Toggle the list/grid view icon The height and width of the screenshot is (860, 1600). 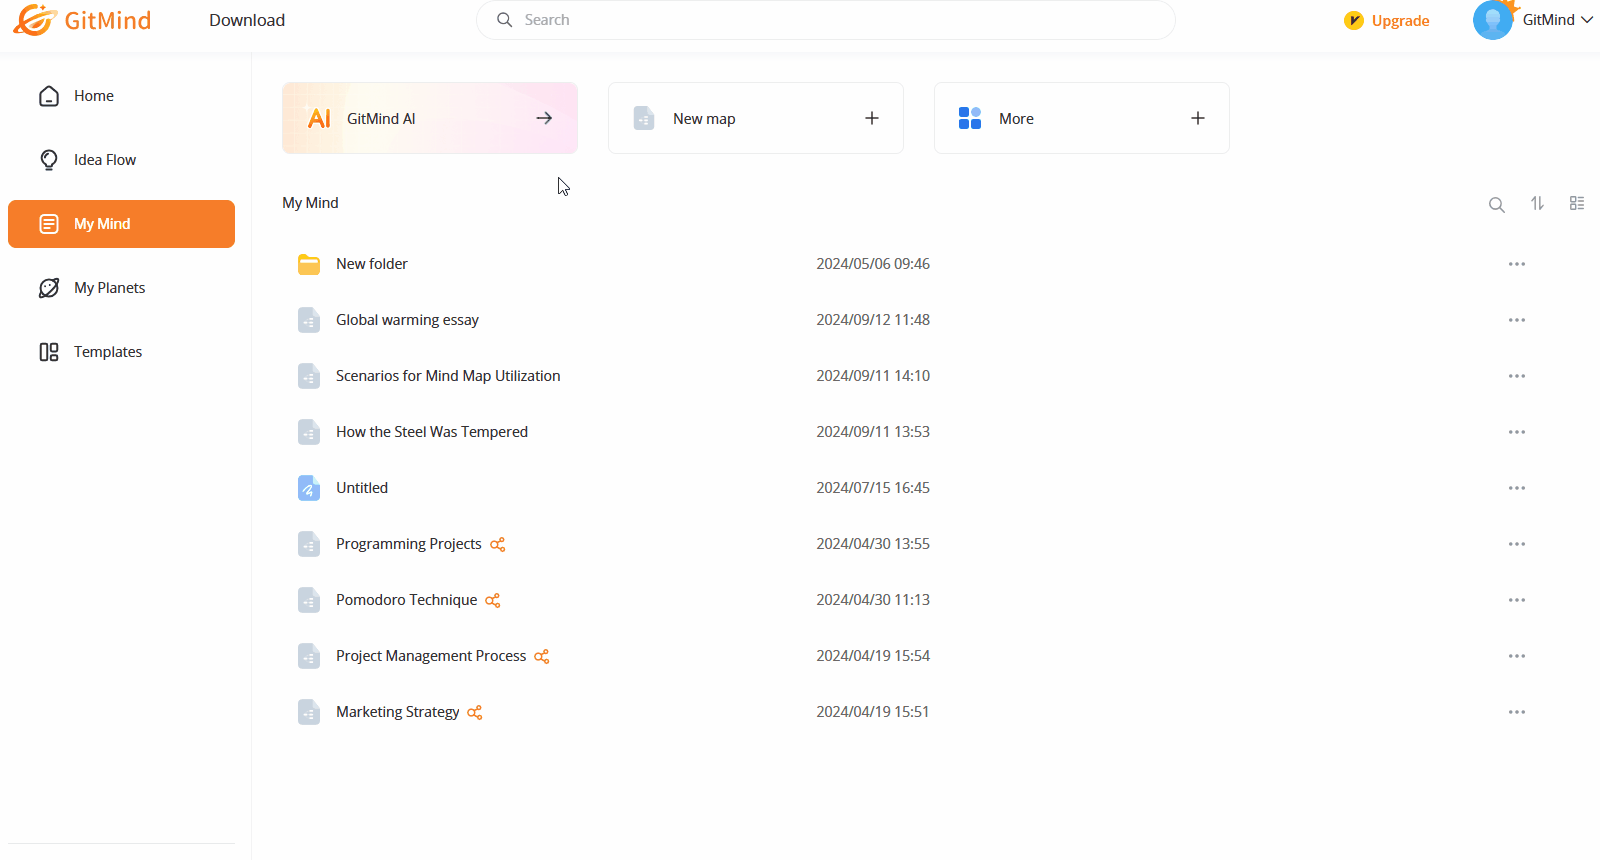coord(1577,203)
